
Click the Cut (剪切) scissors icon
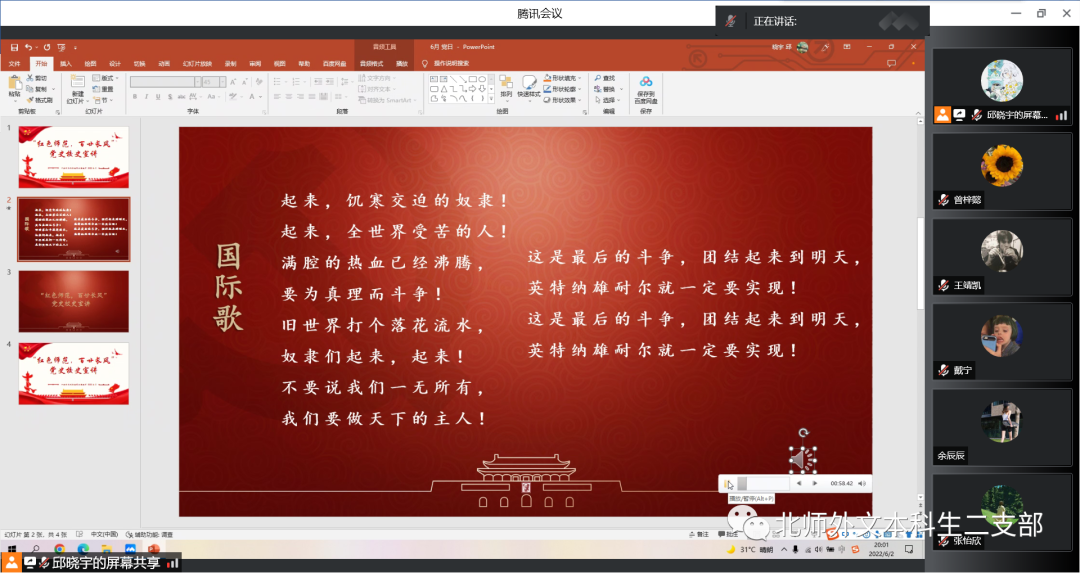click(x=30, y=79)
